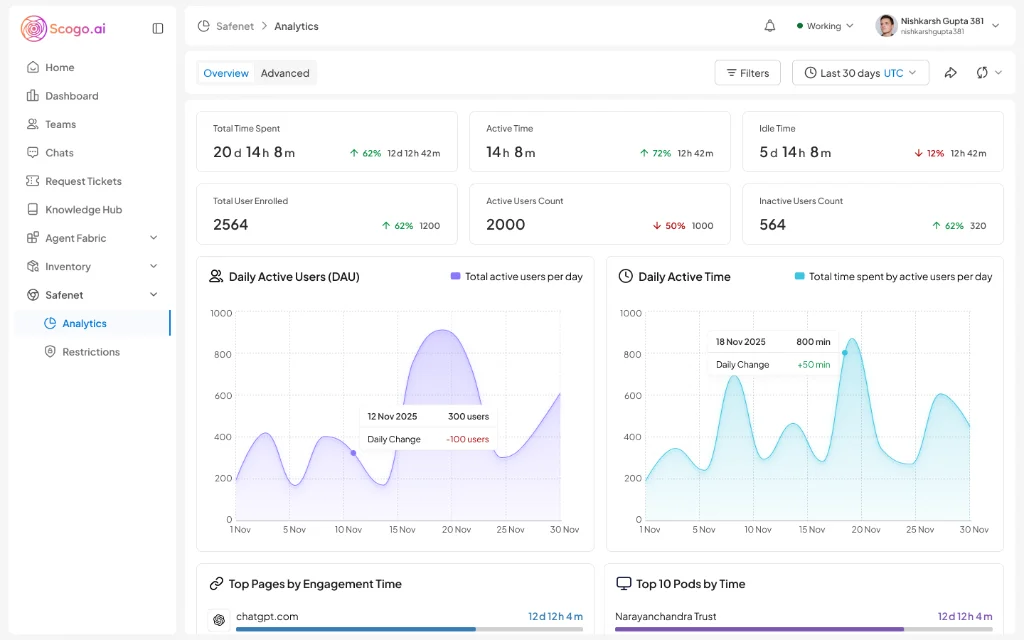
Task: Click the notification bell icon
Action: click(769, 26)
